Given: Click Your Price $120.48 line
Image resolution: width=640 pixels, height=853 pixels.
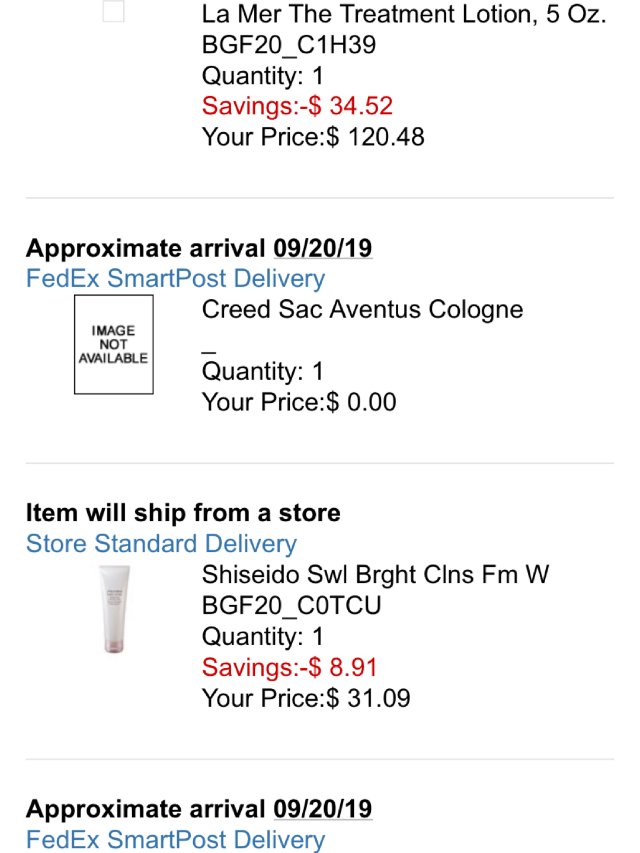Looking at the screenshot, I should [x=313, y=136].
